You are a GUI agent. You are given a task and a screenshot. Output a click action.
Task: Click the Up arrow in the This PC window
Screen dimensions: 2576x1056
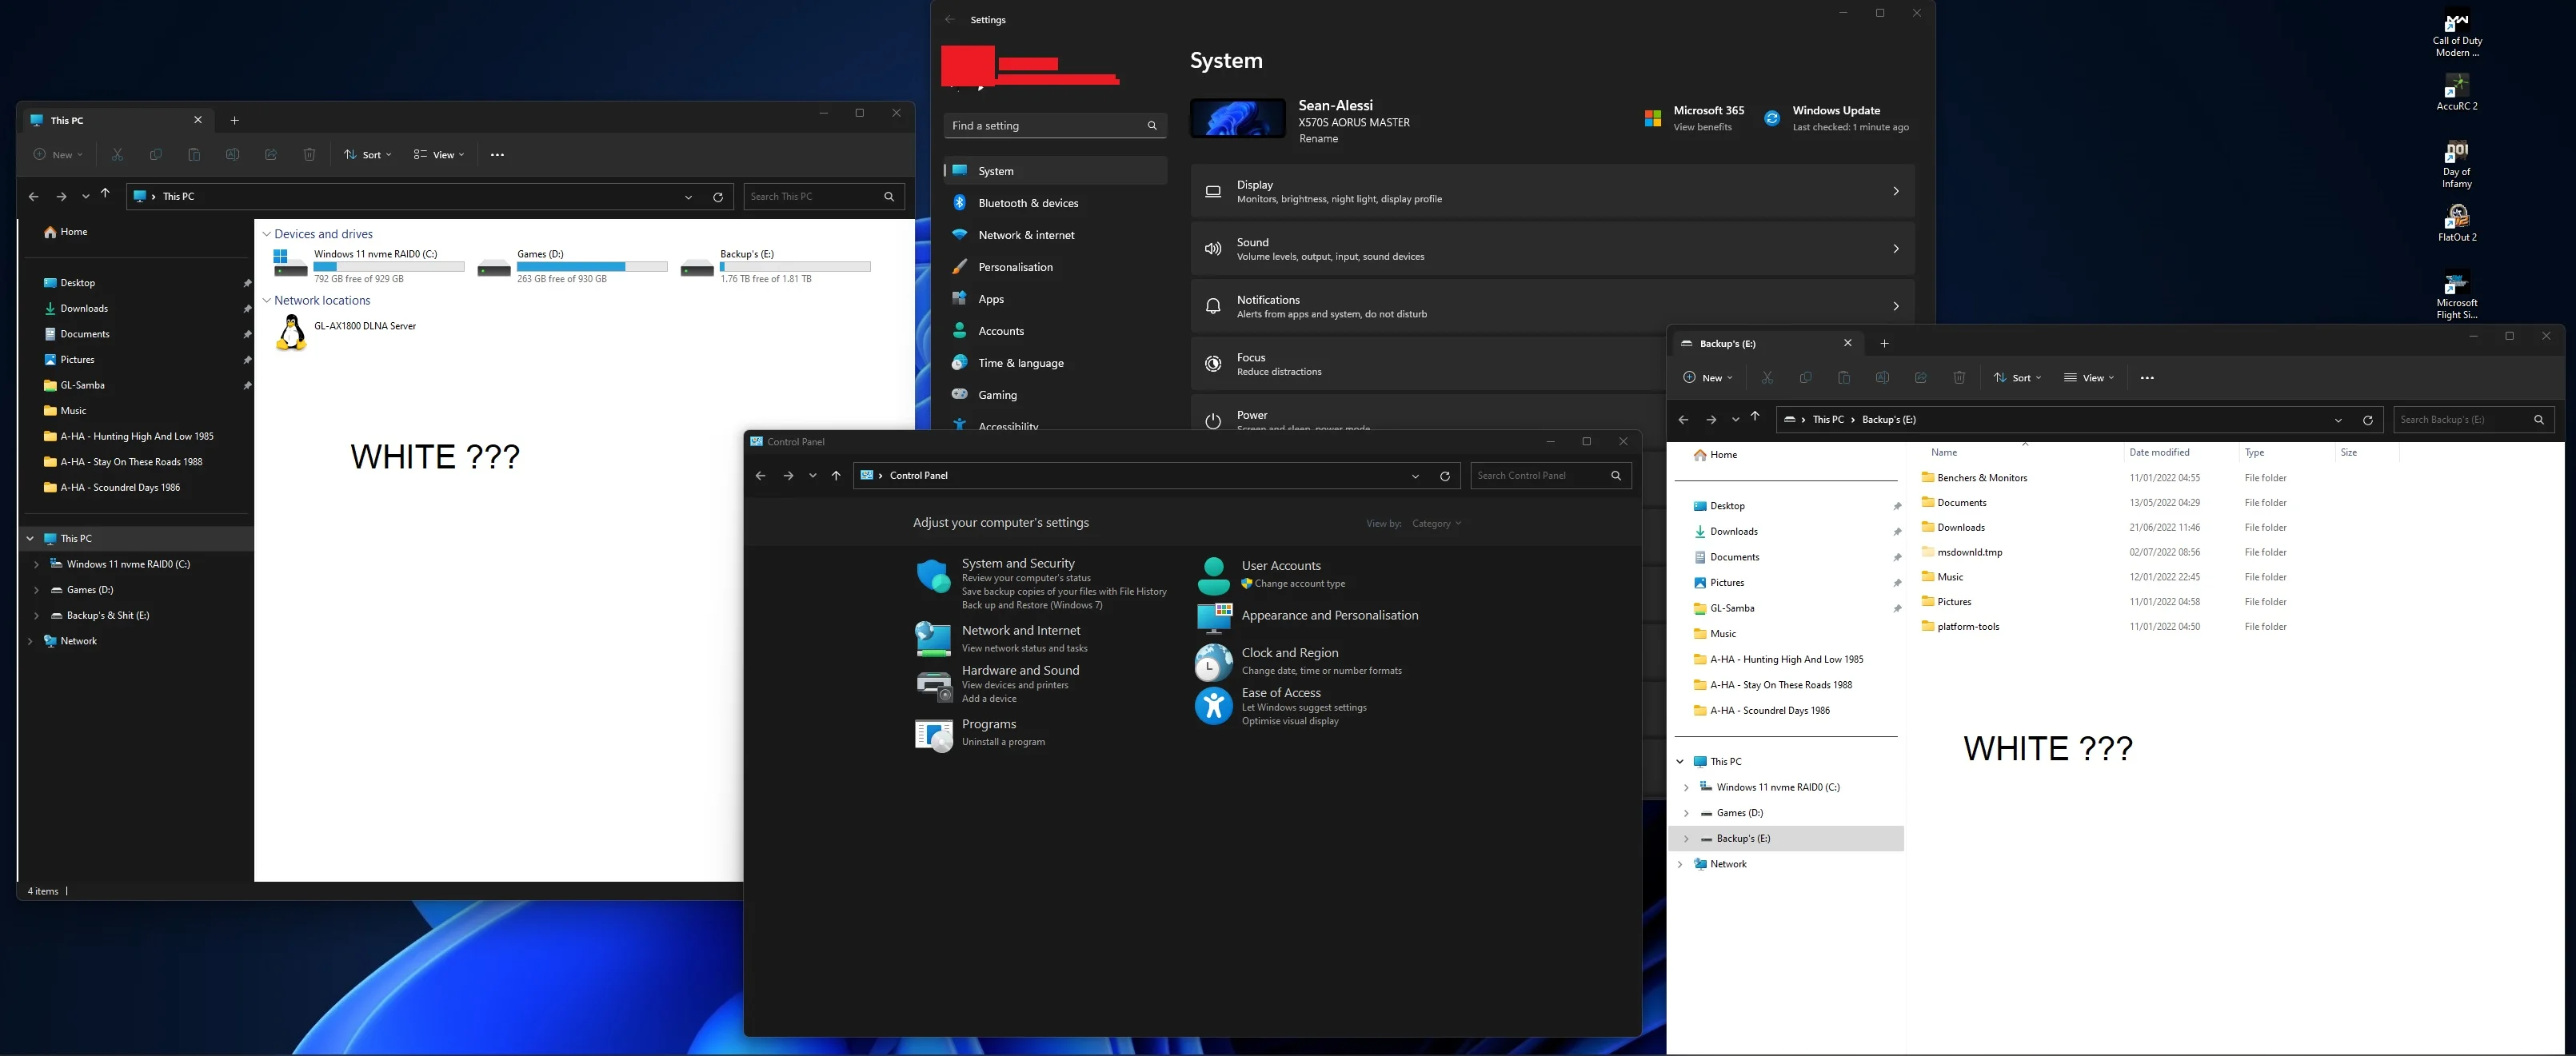(105, 195)
